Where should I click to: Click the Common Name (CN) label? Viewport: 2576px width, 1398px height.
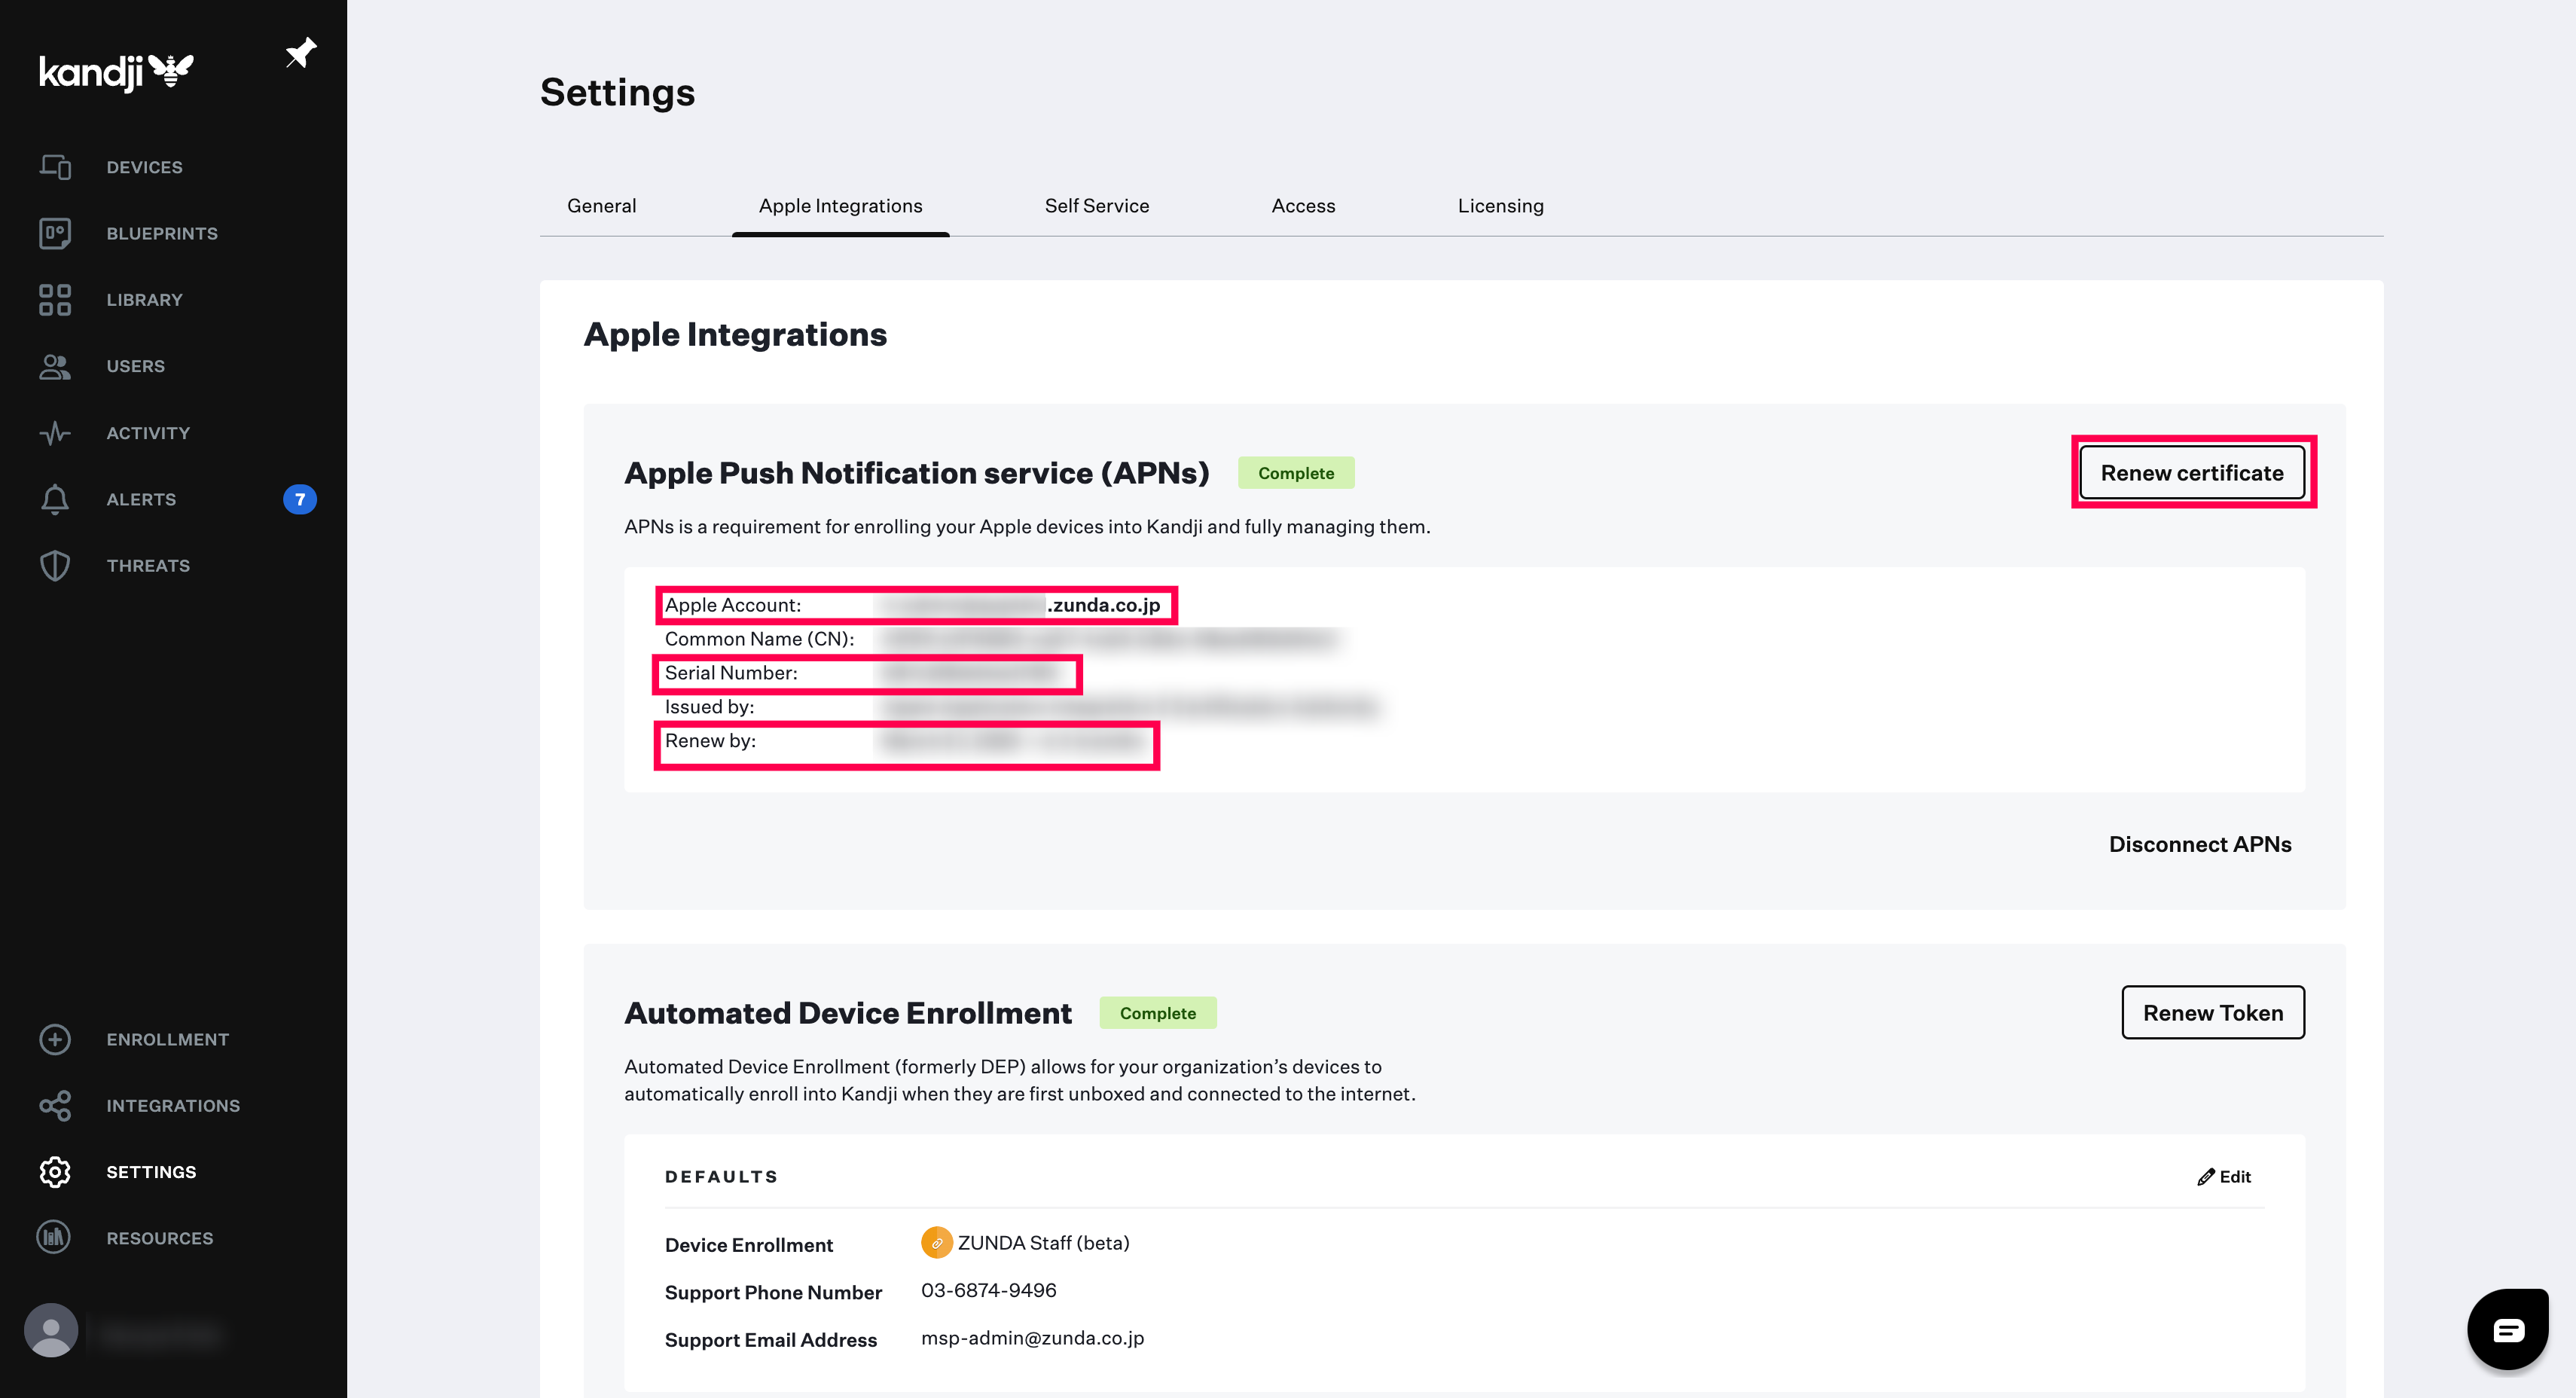coord(759,639)
